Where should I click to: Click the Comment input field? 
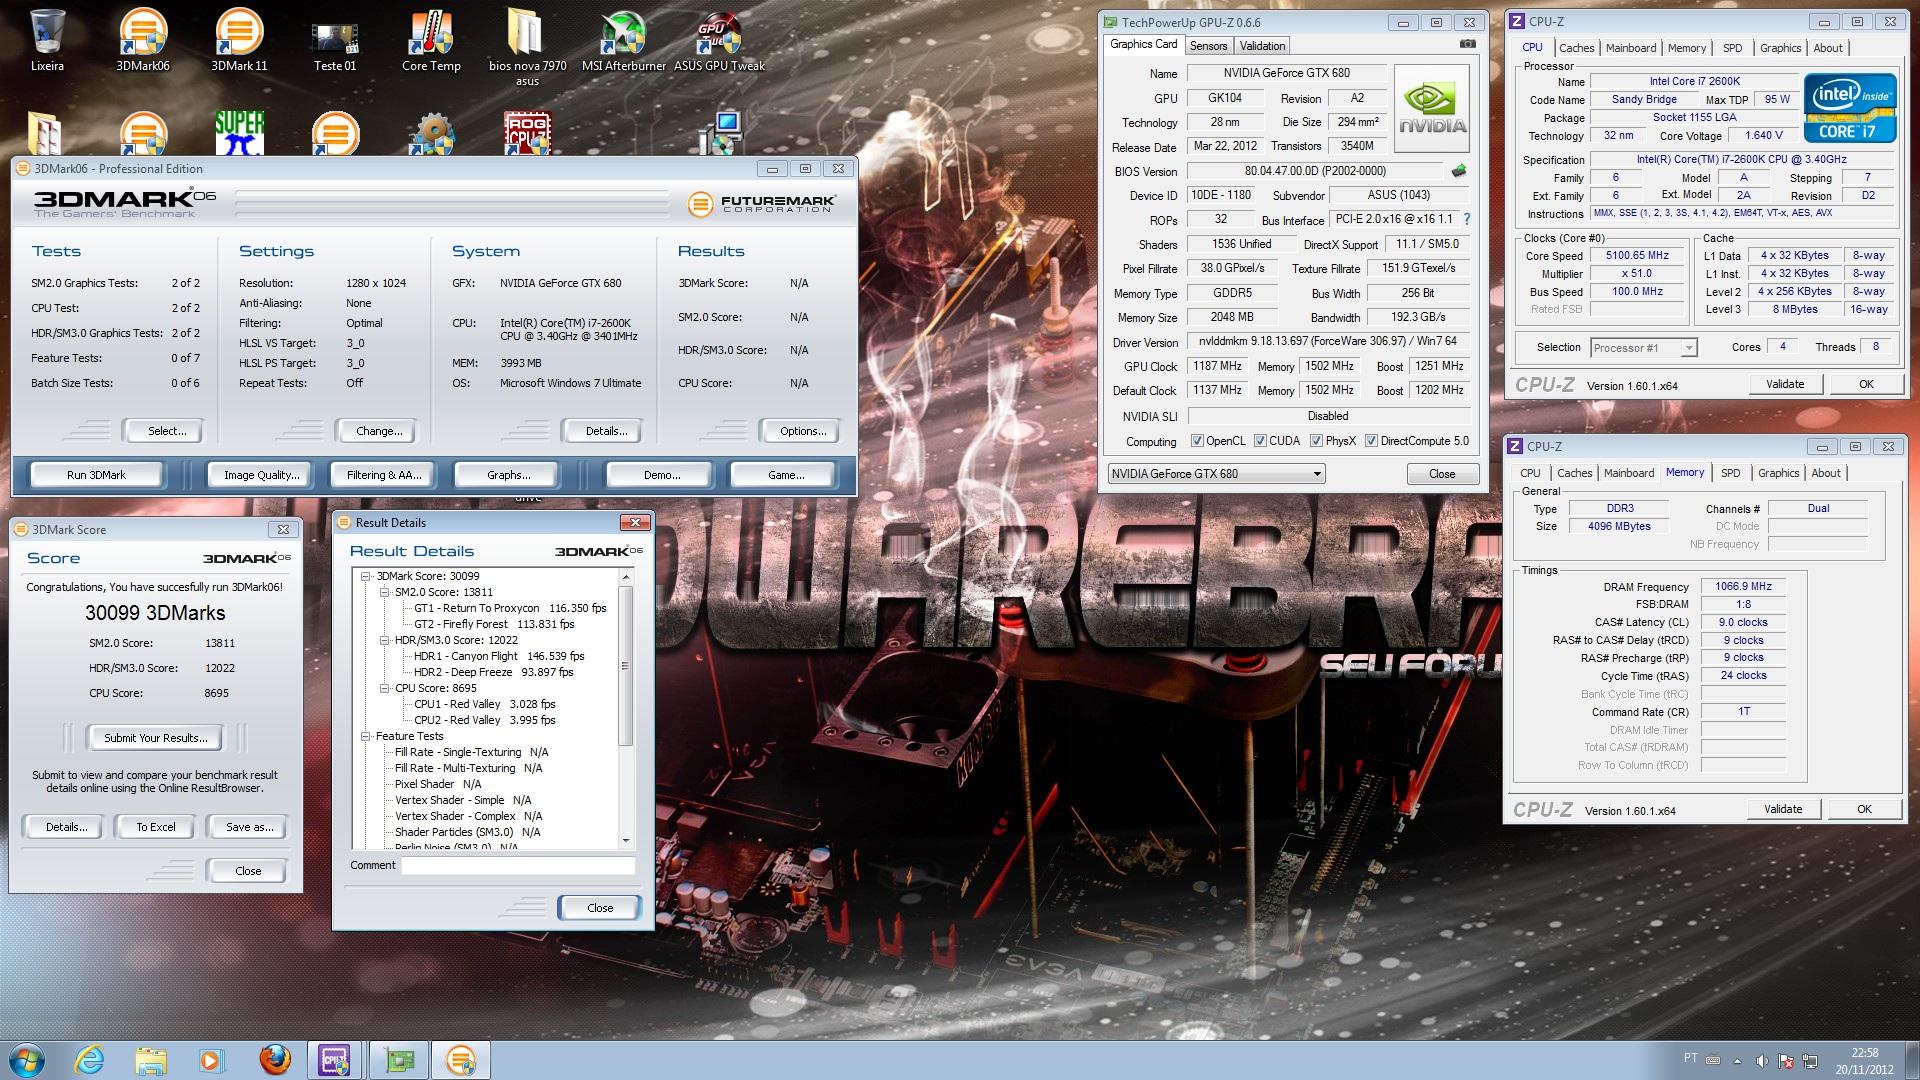point(518,866)
